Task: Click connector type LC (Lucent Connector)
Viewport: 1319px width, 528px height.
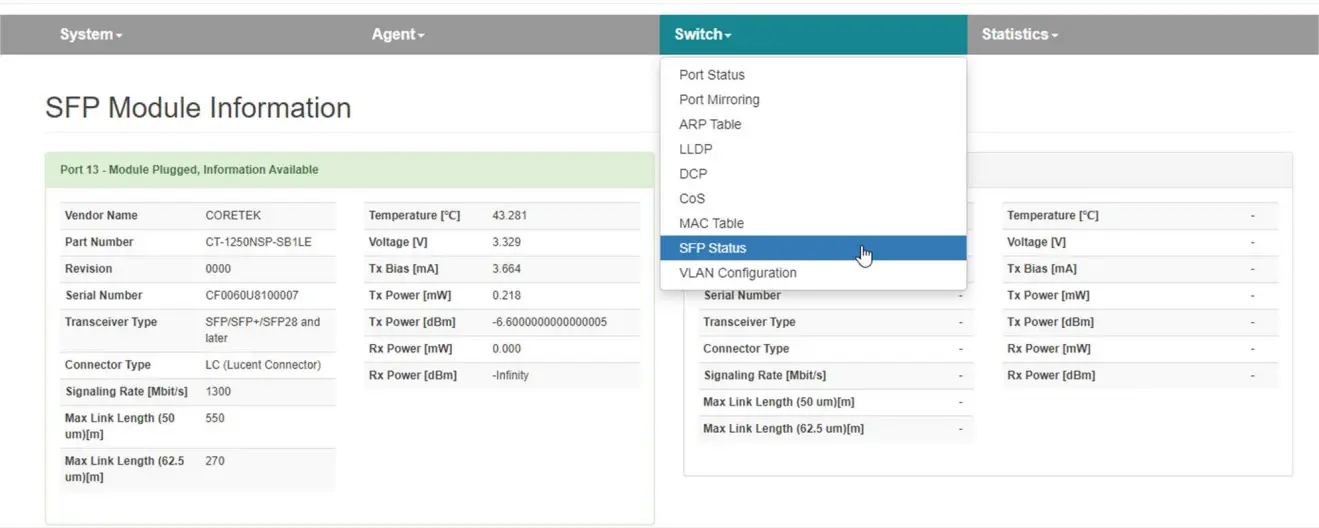Action: [x=263, y=365]
